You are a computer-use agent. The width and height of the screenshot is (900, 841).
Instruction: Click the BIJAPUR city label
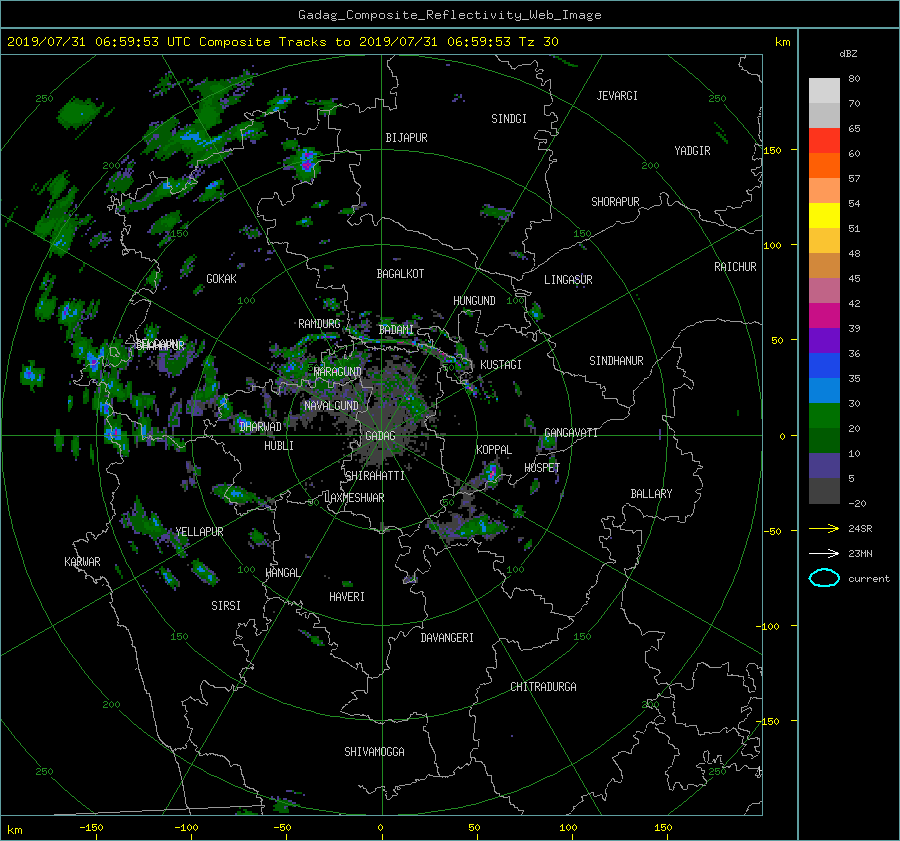406,138
